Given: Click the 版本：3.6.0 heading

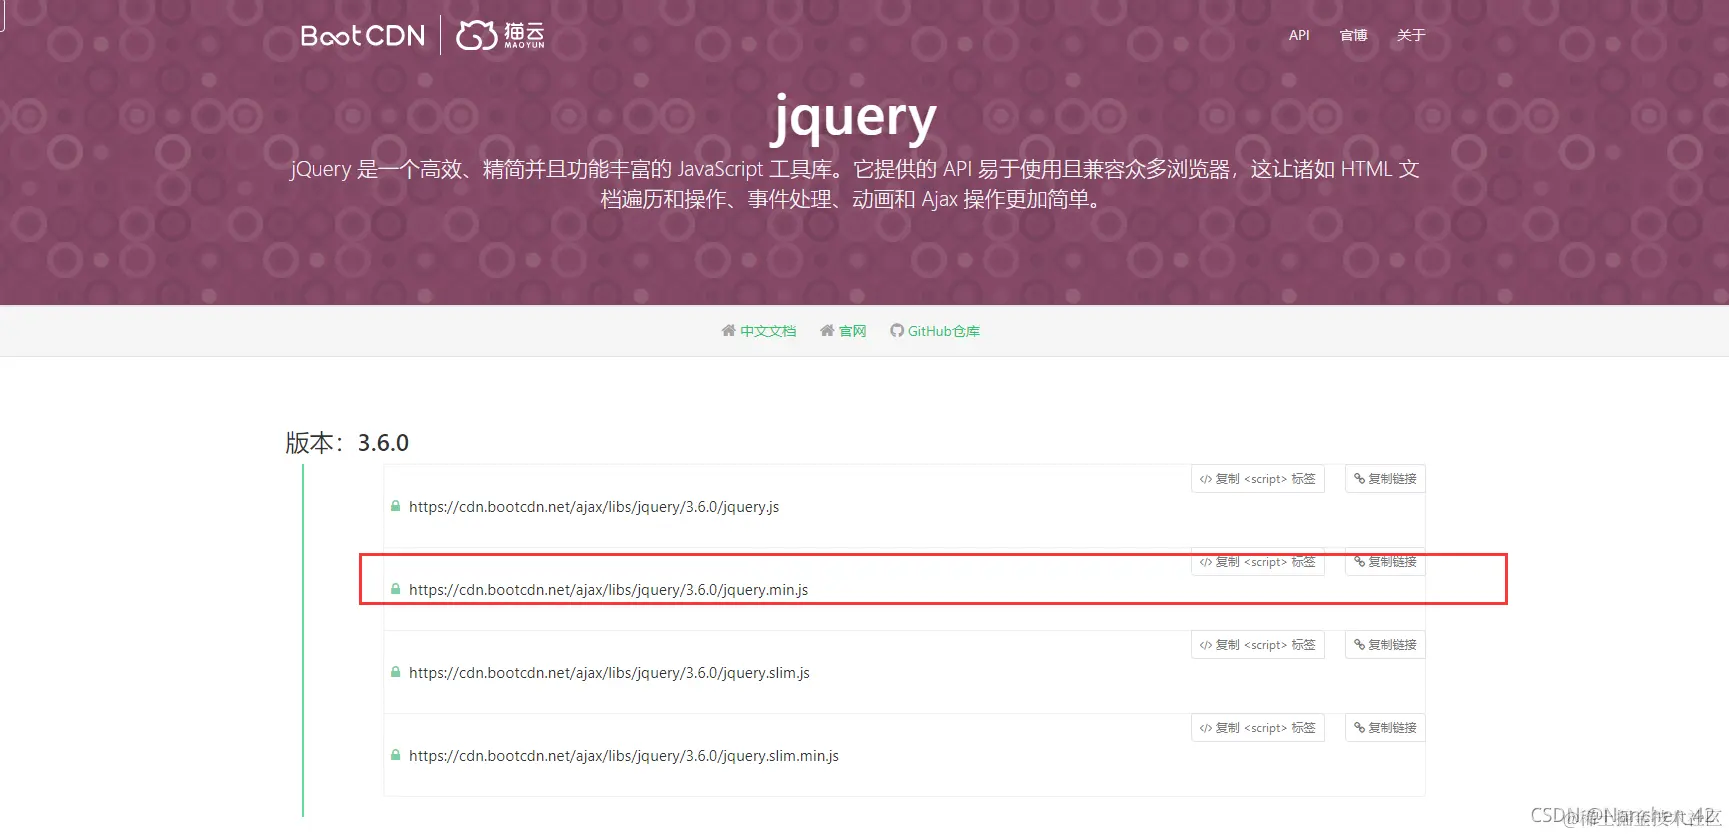Looking at the screenshot, I should pos(347,443).
